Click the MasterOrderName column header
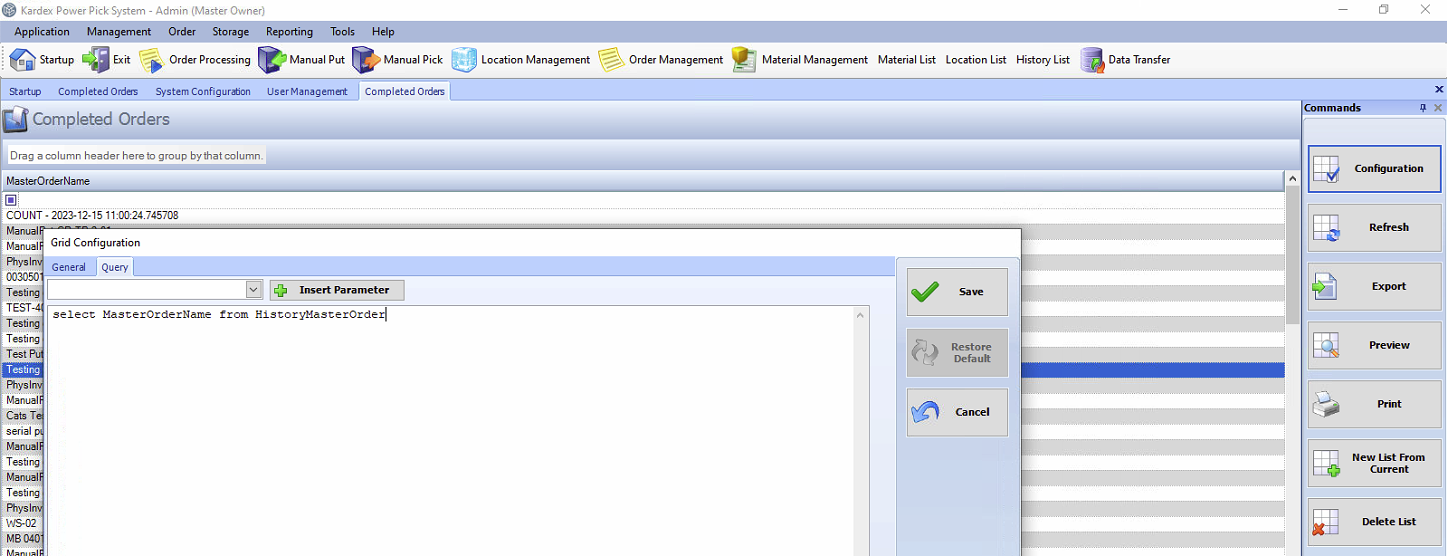 tap(643, 181)
